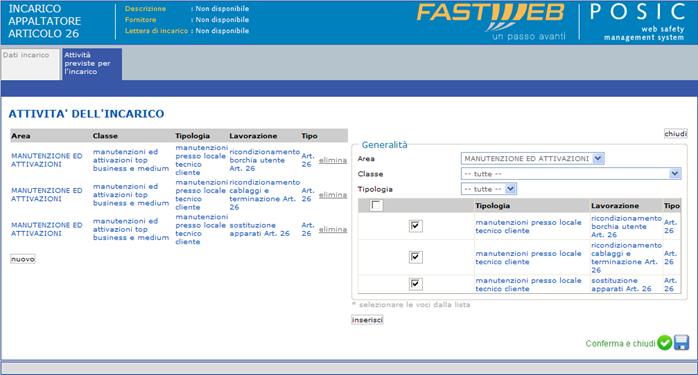Click the Fastweb logo in the header
Image resolution: width=698 pixels, height=375 pixels.
click(491, 21)
